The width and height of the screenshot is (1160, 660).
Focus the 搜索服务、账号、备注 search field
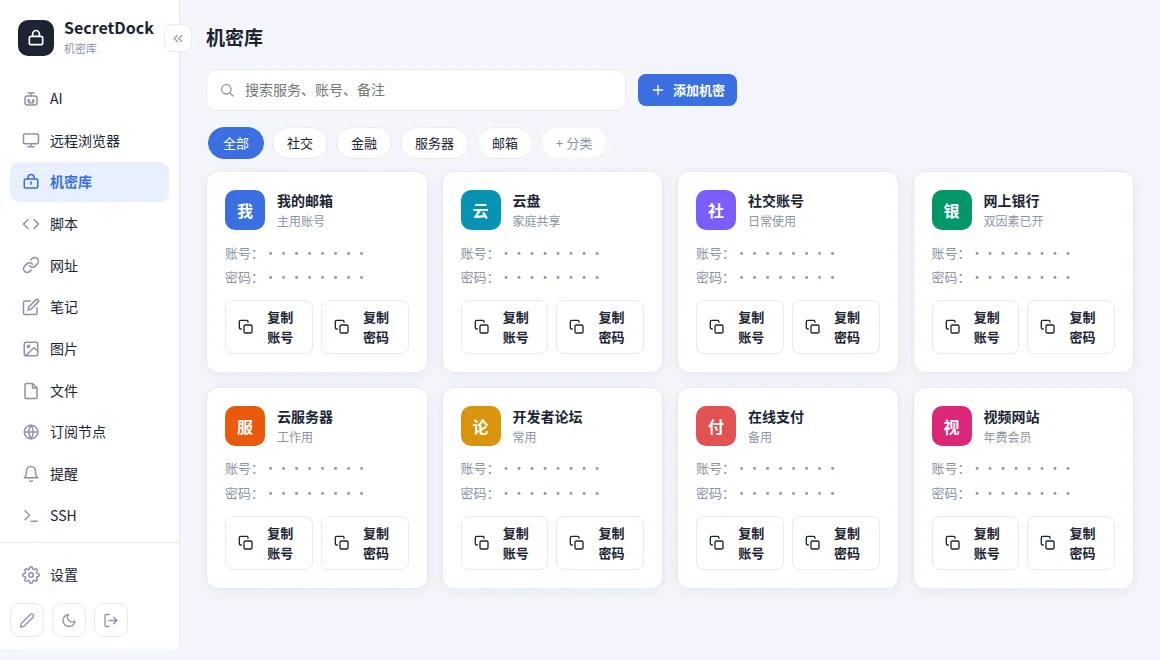[416, 90]
